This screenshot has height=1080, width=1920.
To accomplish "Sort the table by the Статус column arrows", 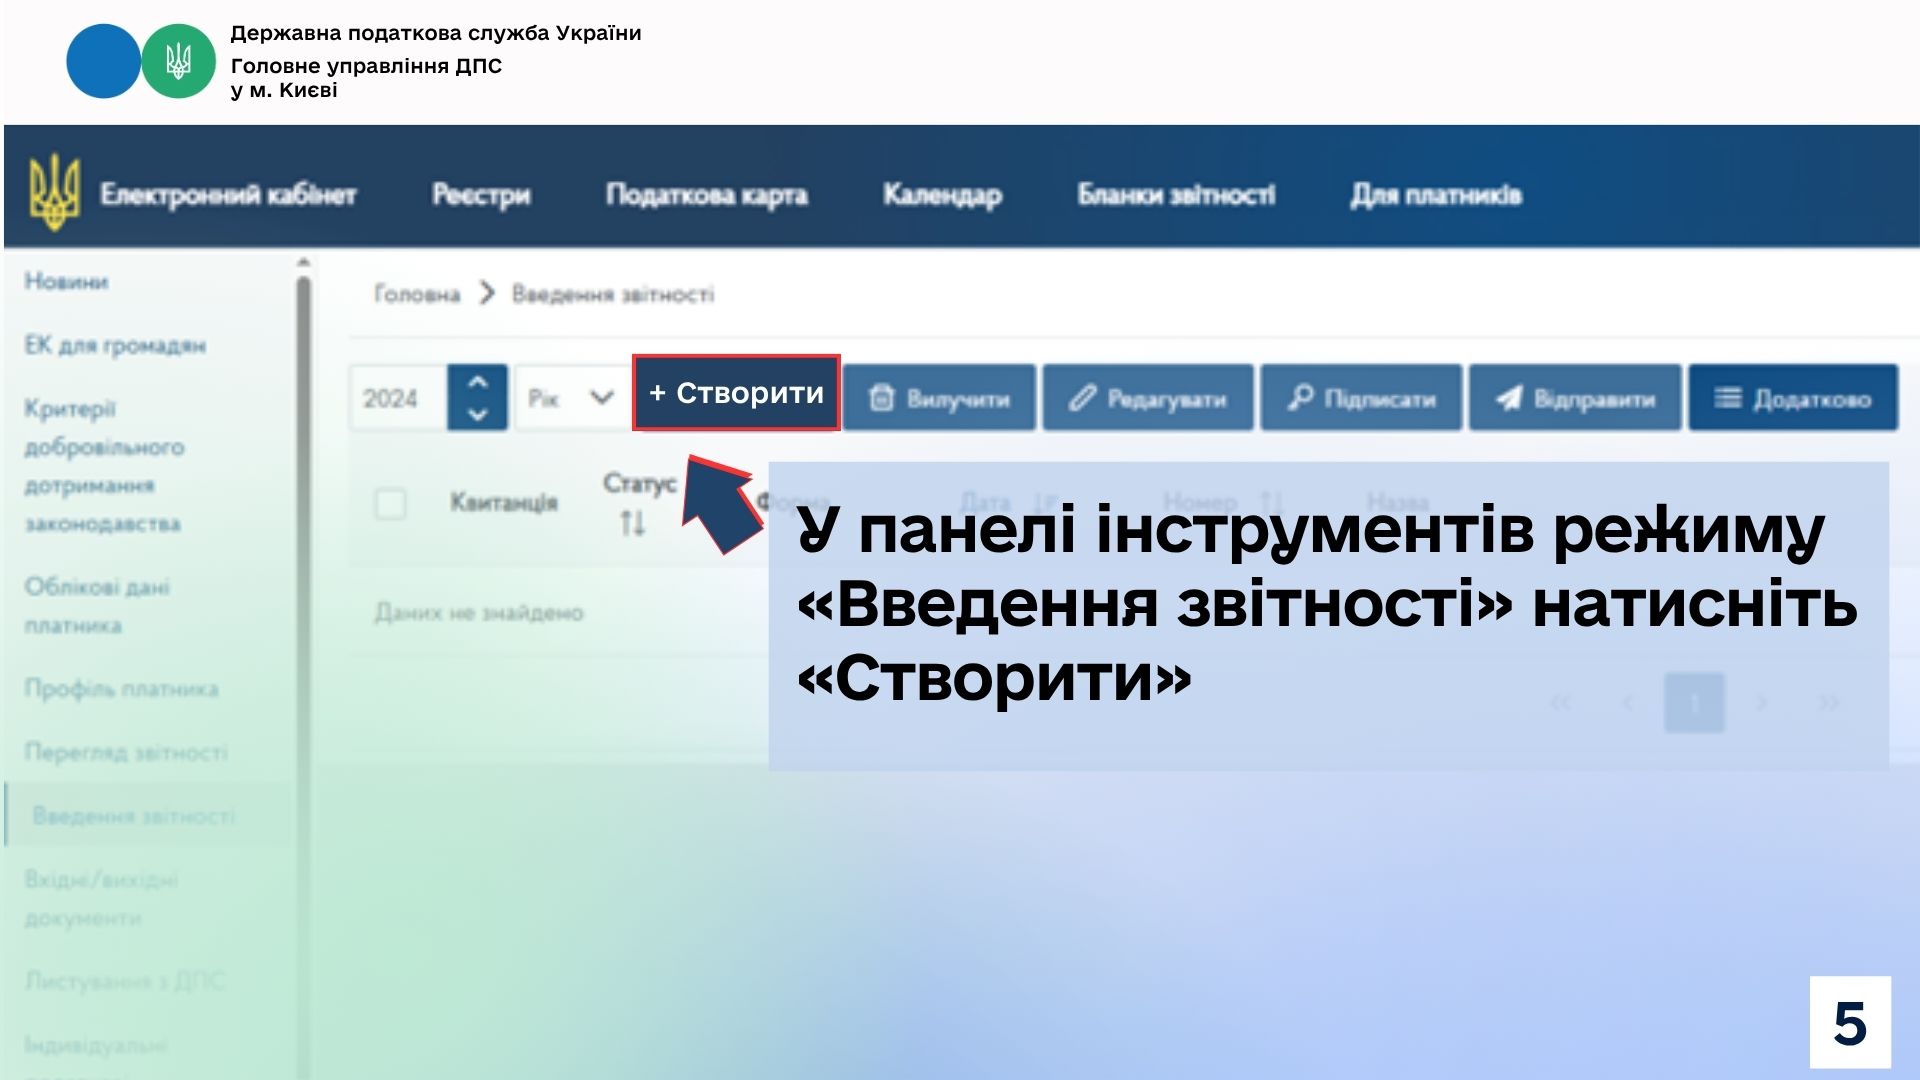I will (634, 520).
